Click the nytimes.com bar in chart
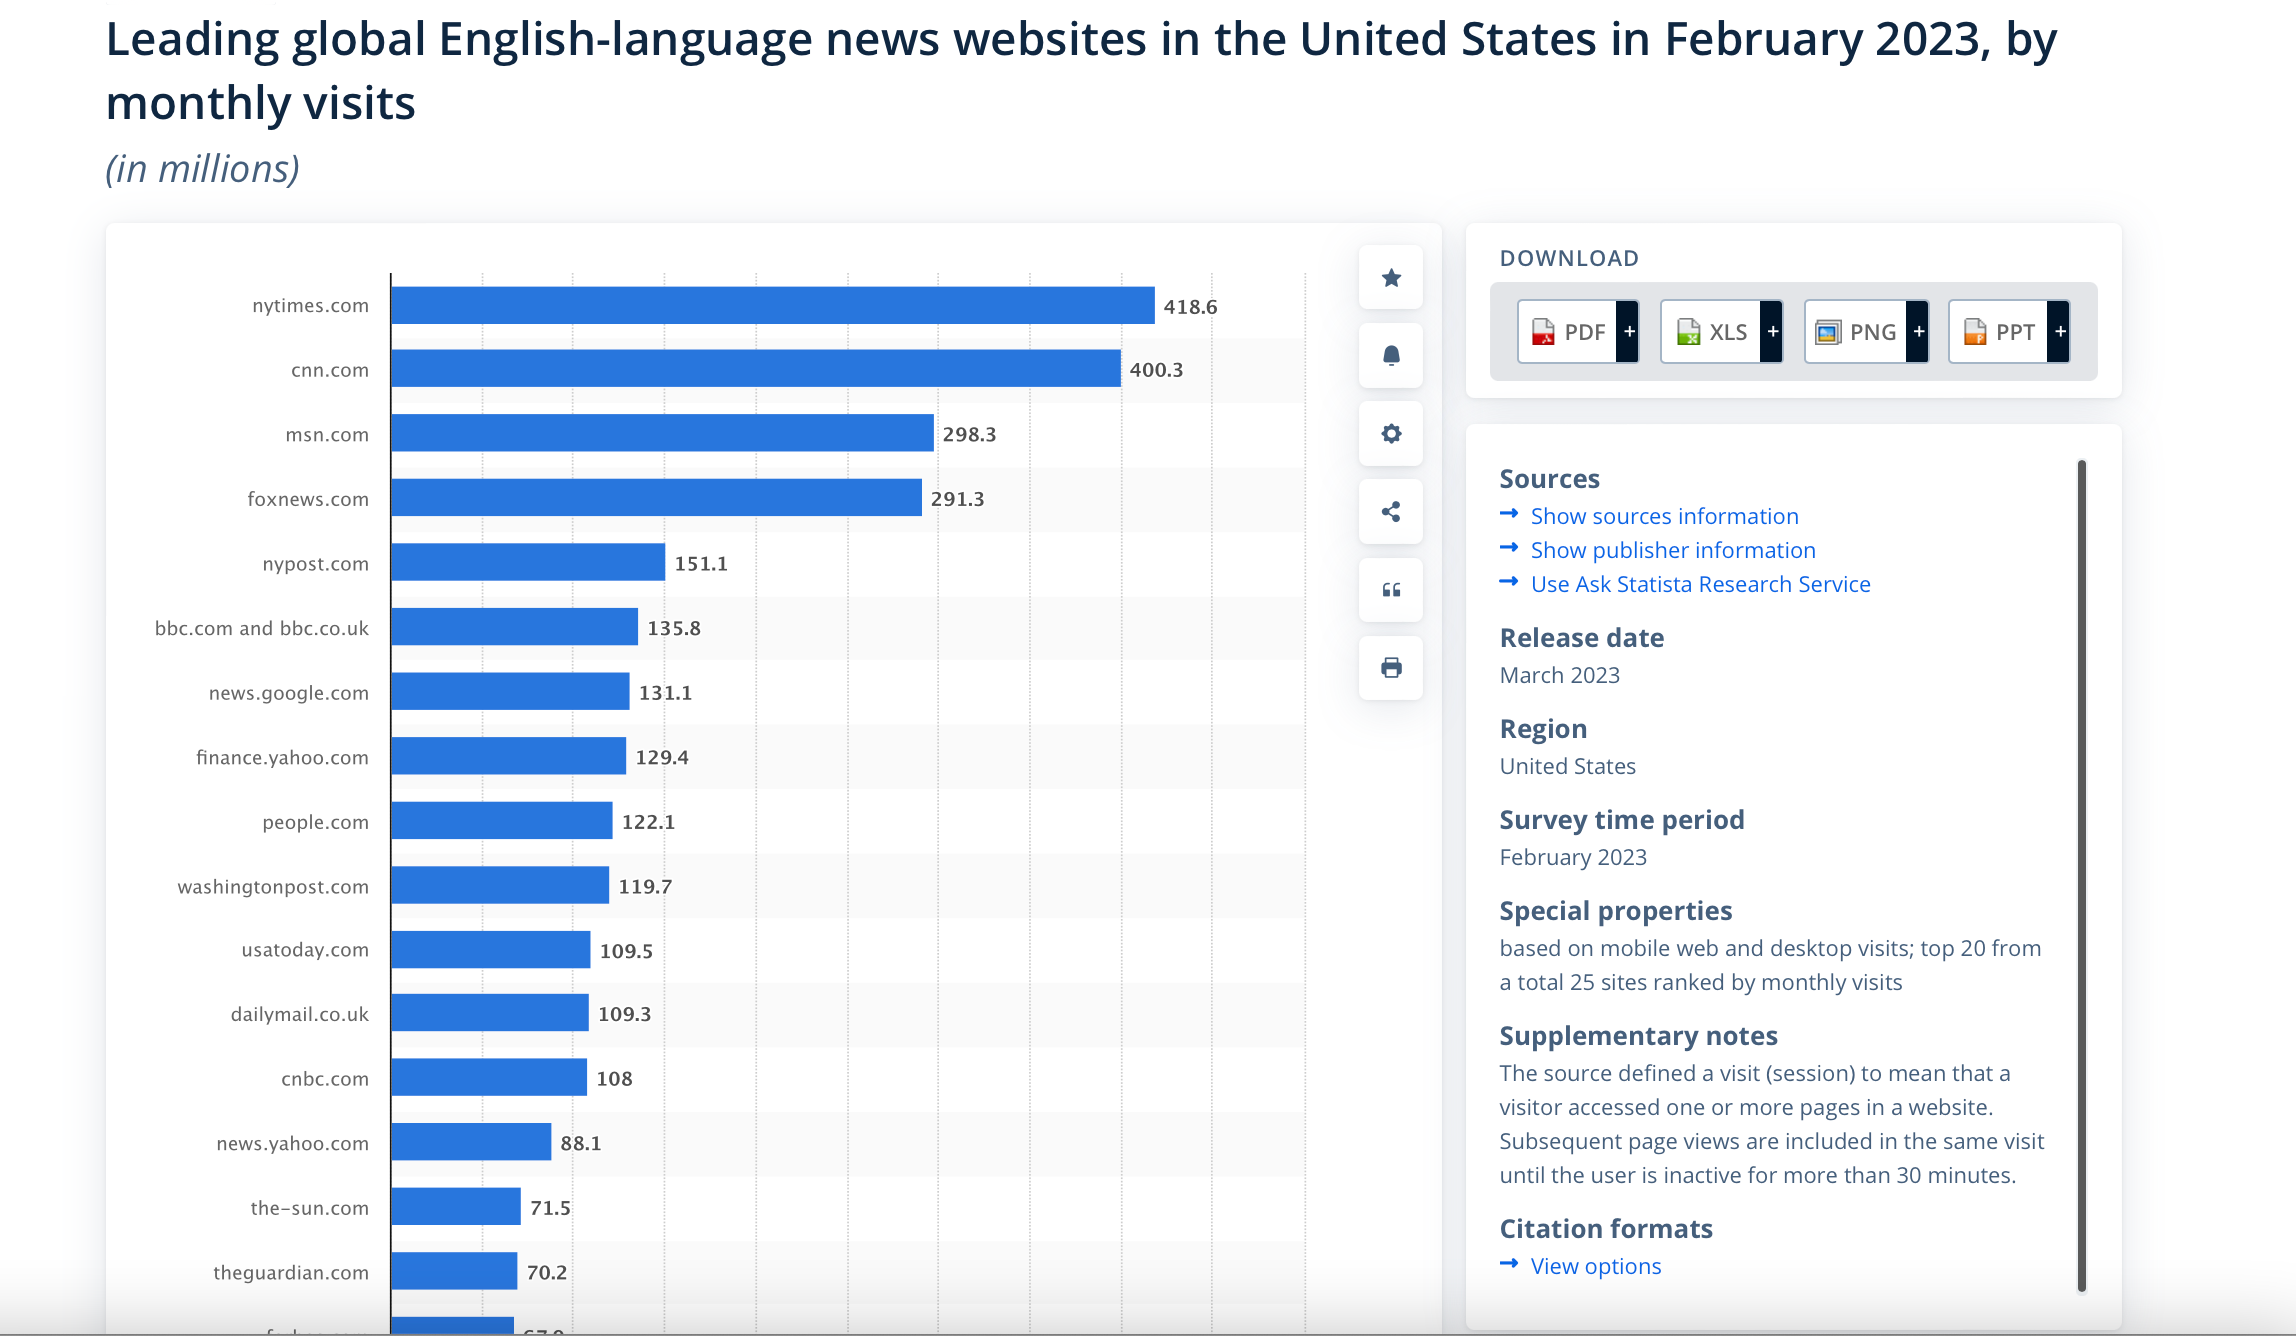This screenshot has width=2296, height=1336. (x=772, y=306)
